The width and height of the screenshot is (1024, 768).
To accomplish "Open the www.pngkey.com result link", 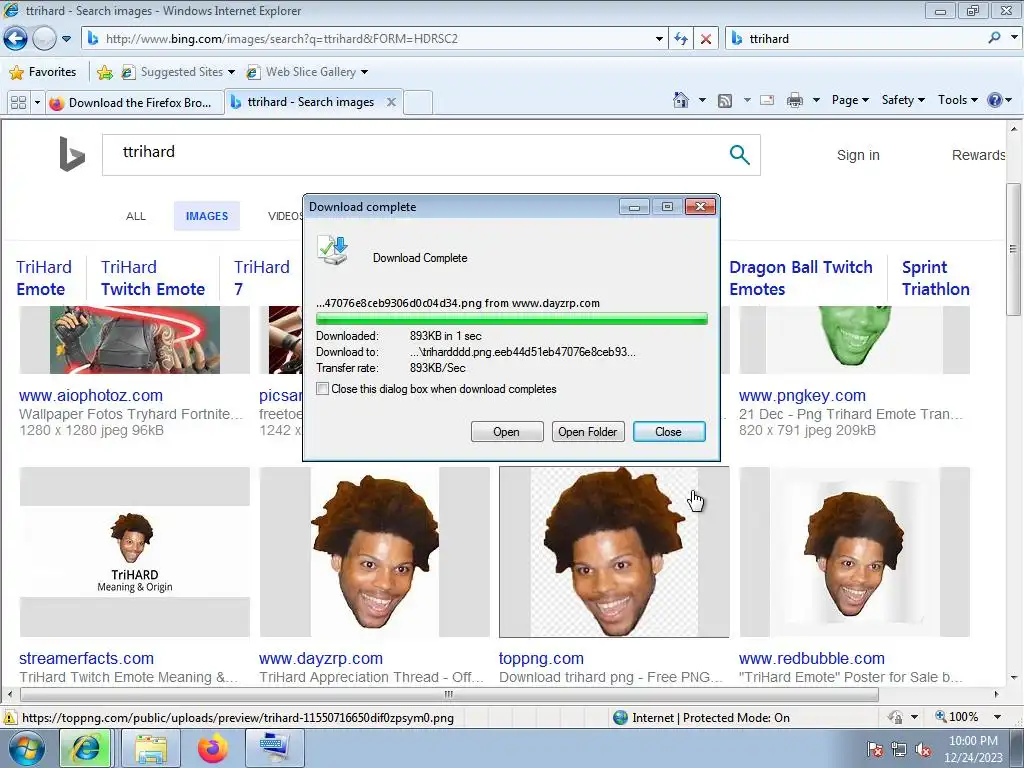I will click(x=802, y=395).
